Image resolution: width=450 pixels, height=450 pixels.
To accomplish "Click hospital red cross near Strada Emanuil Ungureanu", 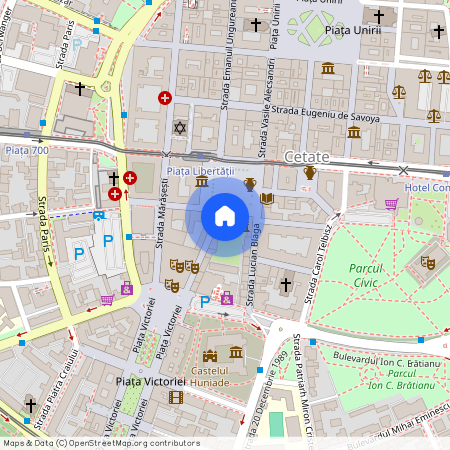I will tap(165, 98).
